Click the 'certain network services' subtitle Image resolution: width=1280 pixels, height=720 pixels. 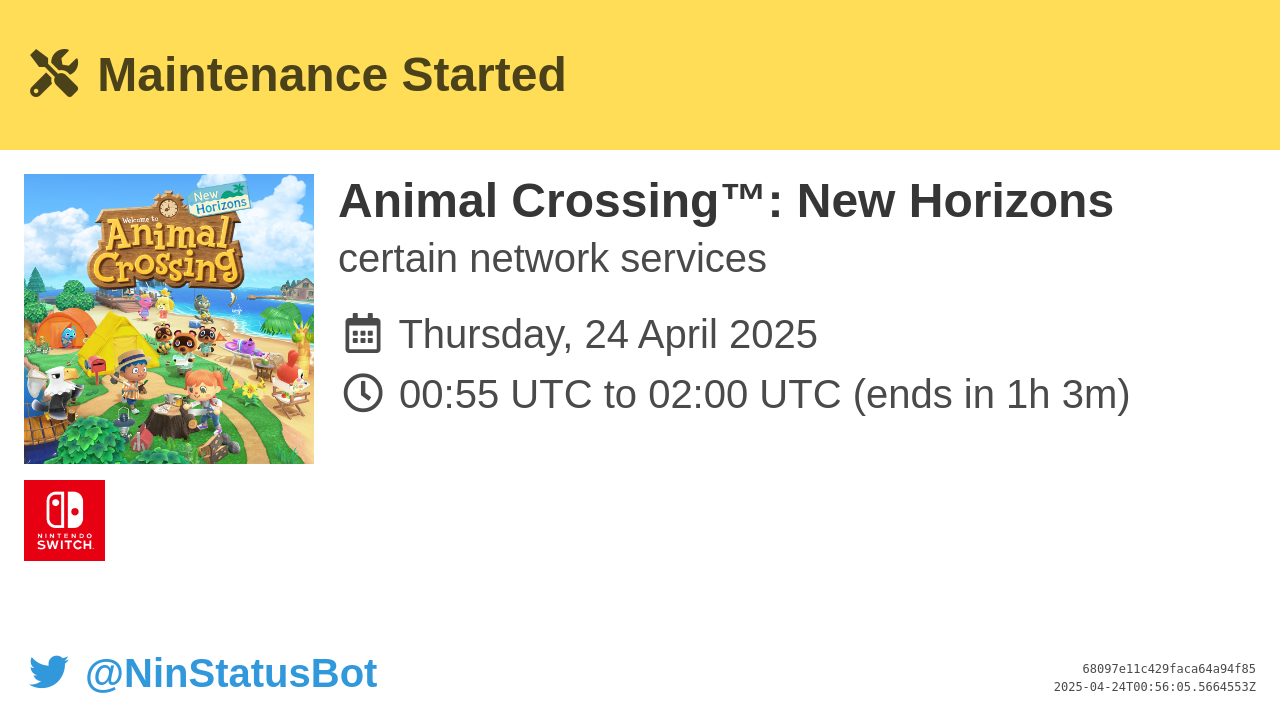pyautogui.click(x=552, y=259)
